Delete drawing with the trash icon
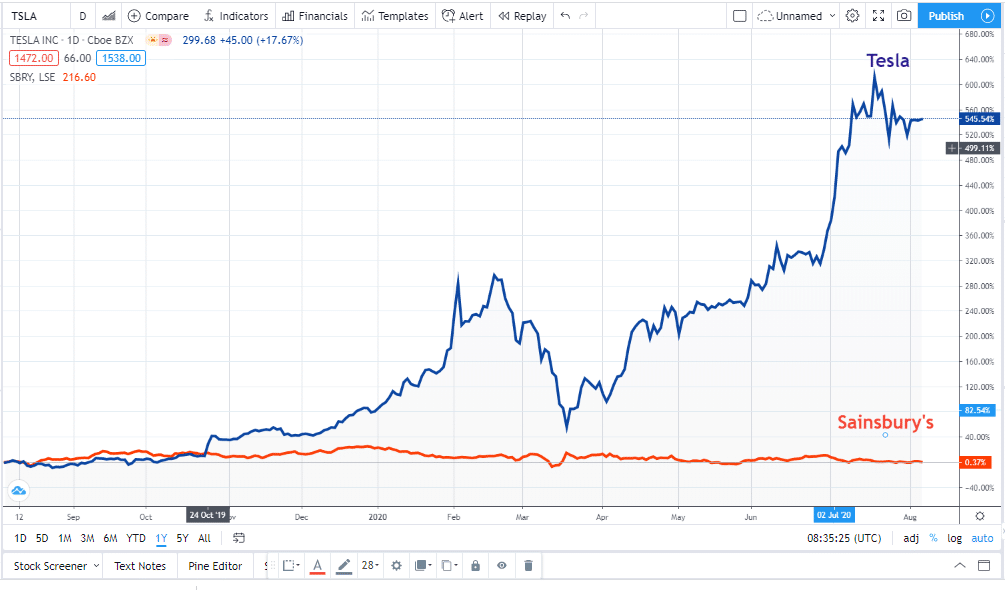1005x590 pixels. [528, 566]
